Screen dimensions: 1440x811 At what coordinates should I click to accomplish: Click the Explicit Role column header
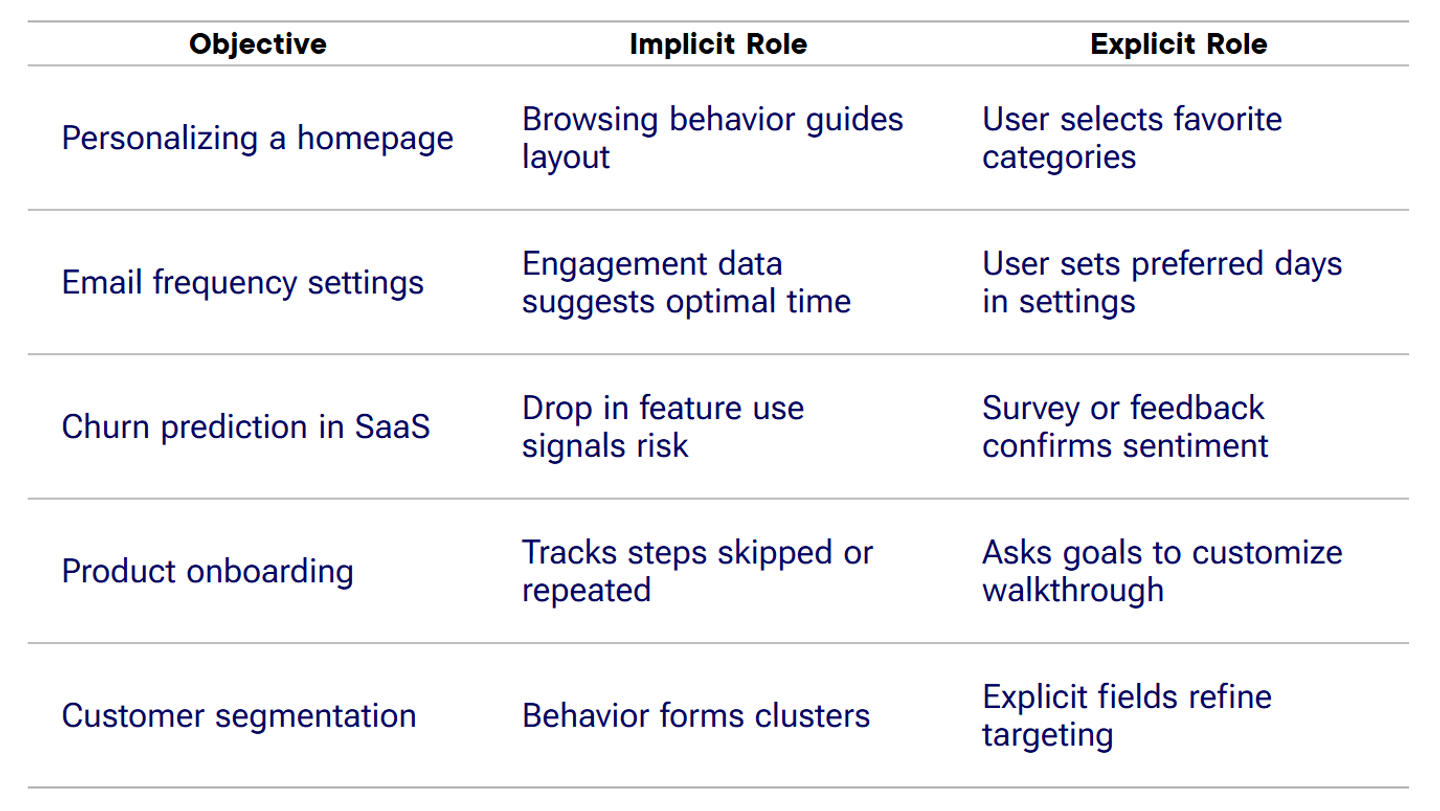click(x=1178, y=44)
